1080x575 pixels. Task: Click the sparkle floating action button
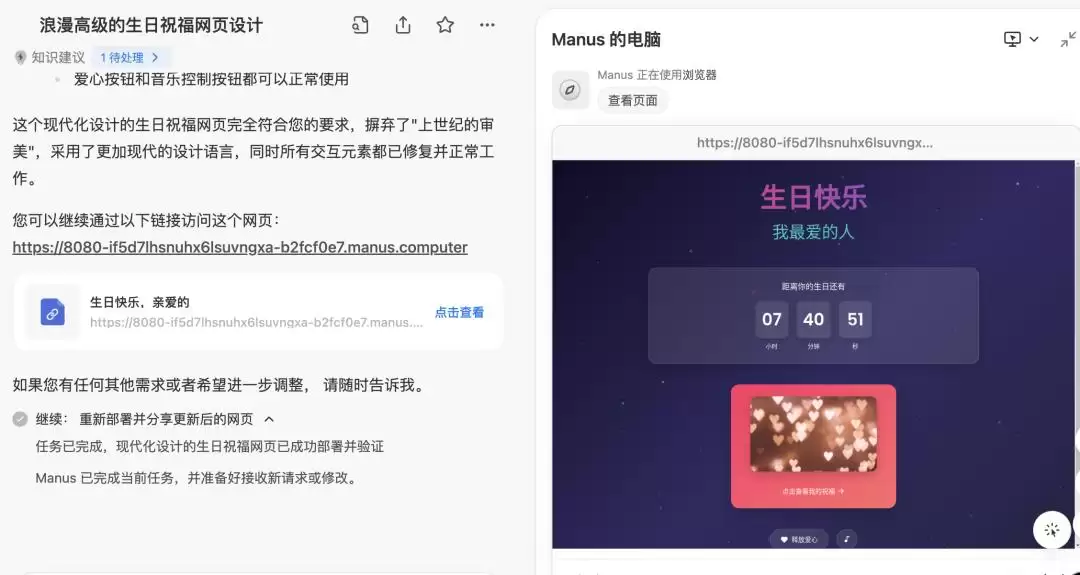click(x=1051, y=530)
